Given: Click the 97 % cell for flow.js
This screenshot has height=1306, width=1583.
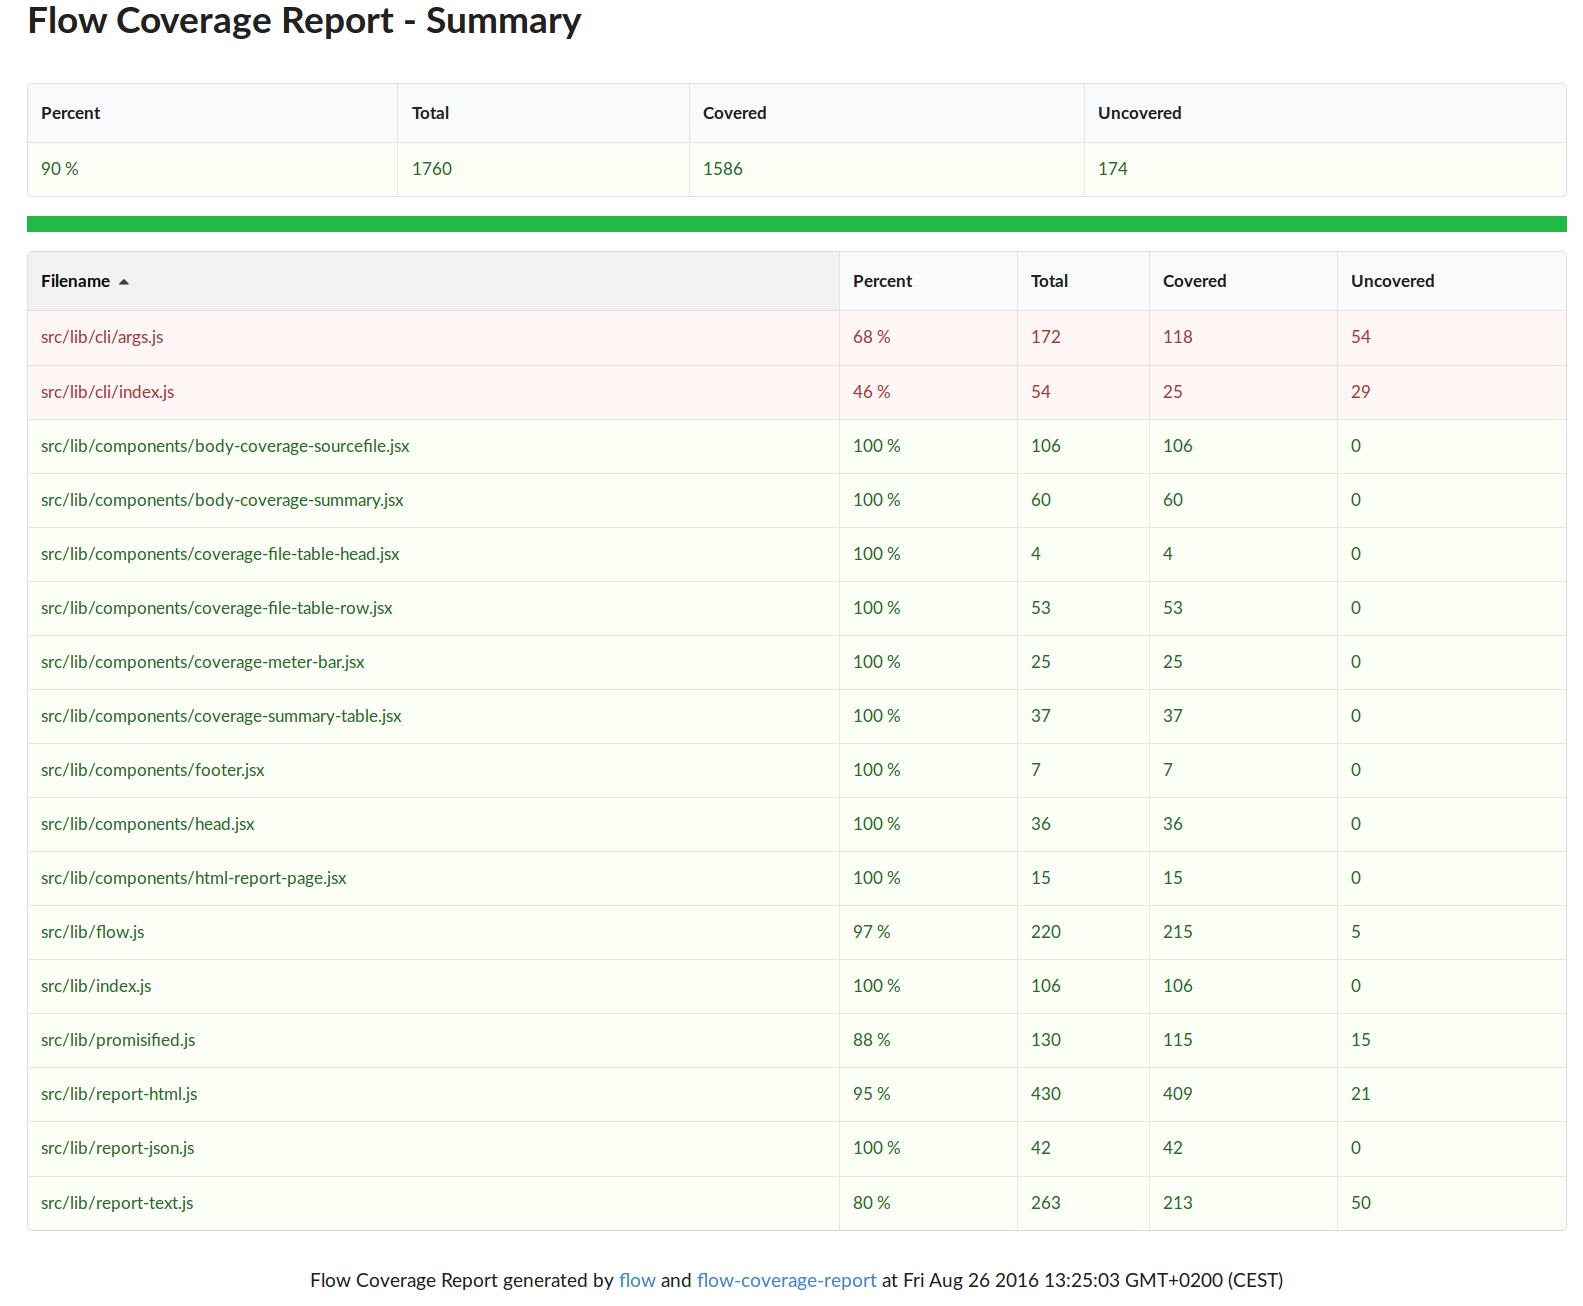Looking at the screenshot, I should pos(928,932).
